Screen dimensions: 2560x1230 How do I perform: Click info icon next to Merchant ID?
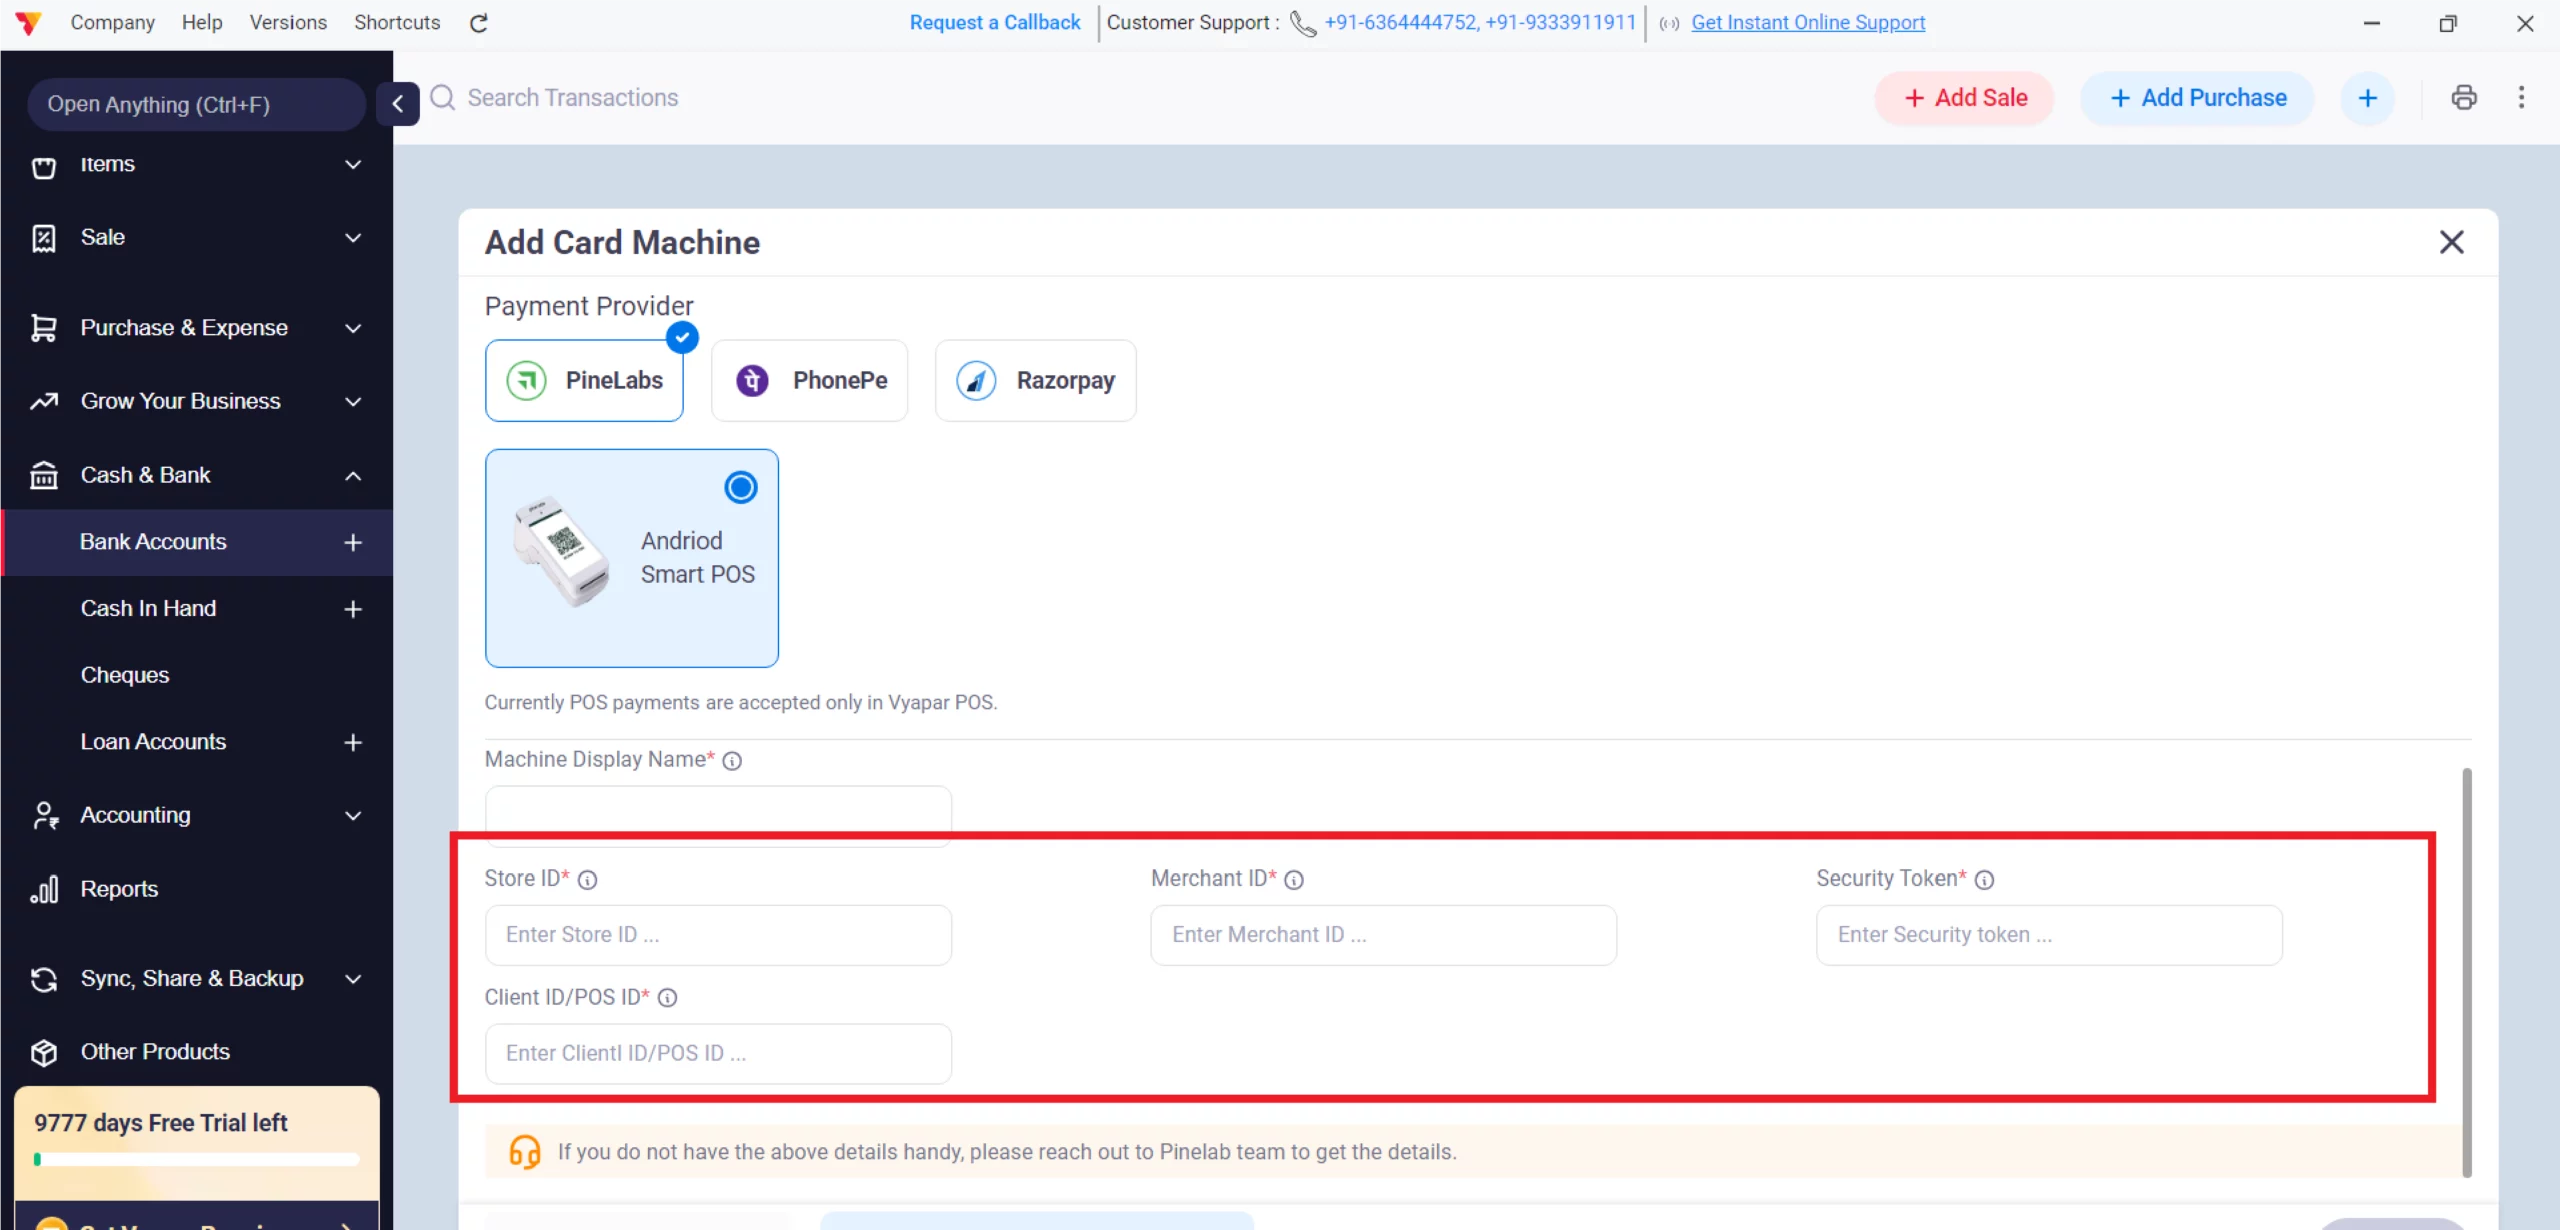(1294, 880)
